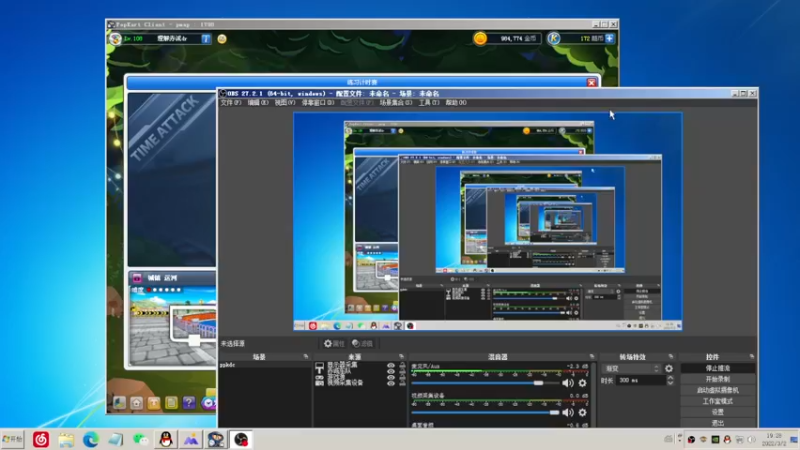Open File Explorer folder icon on taskbar
800x450 pixels.
[66, 439]
